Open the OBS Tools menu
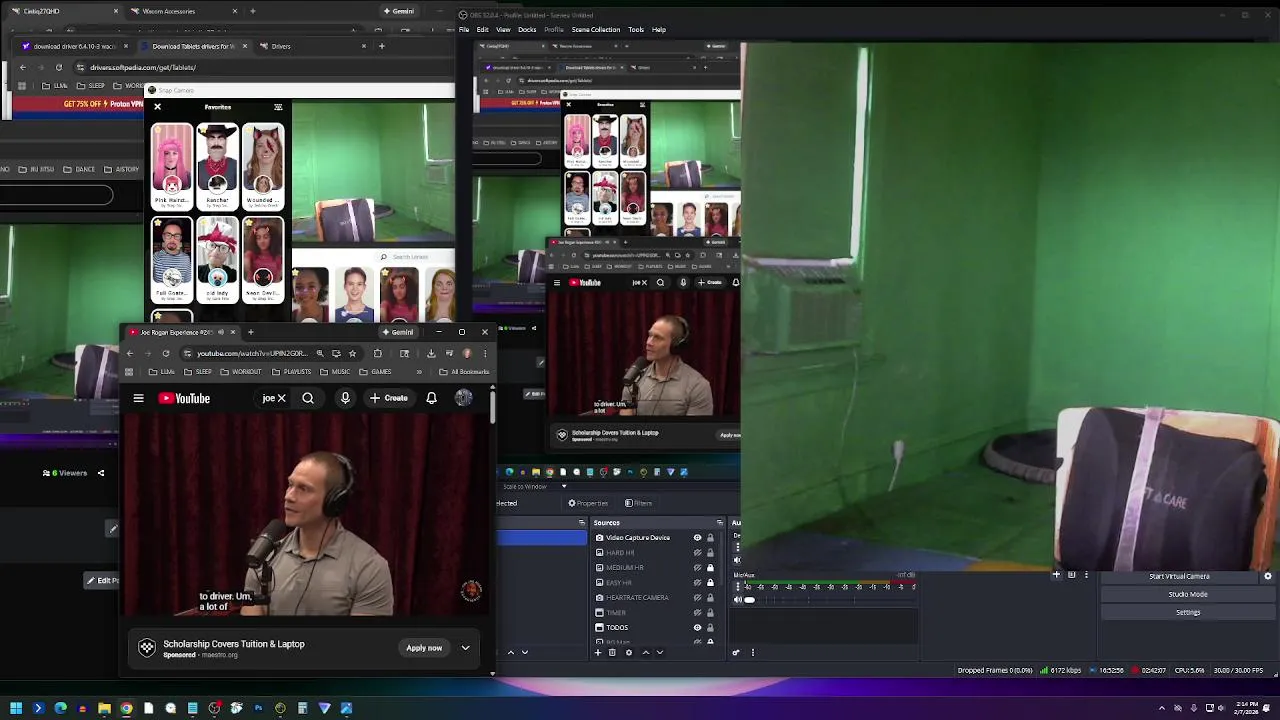 [636, 30]
